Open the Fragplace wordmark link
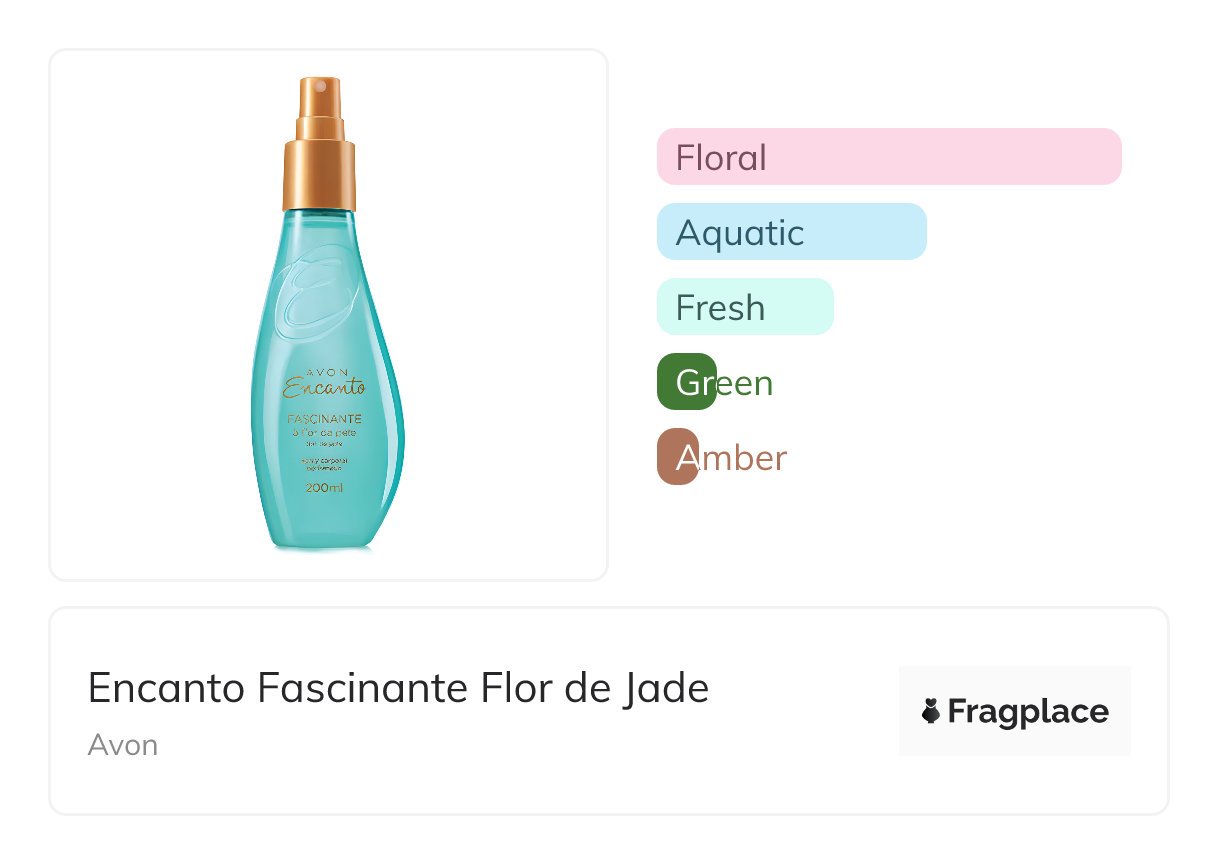 coord(1027,711)
